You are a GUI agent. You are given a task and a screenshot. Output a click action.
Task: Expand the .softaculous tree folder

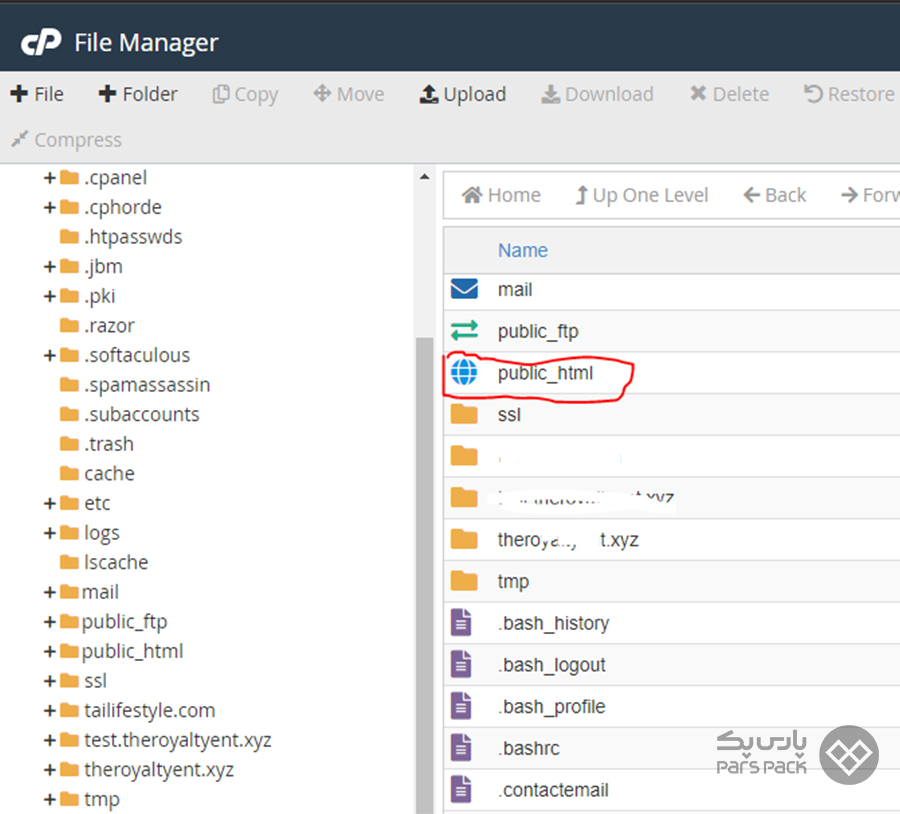[50, 355]
